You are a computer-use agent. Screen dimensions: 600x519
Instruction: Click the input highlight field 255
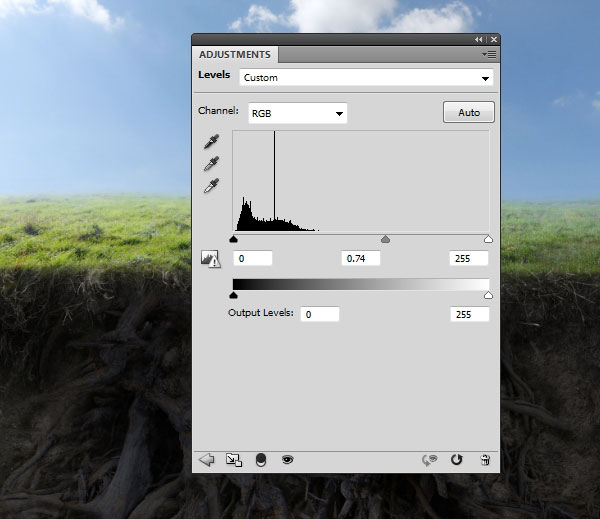tap(469, 258)
